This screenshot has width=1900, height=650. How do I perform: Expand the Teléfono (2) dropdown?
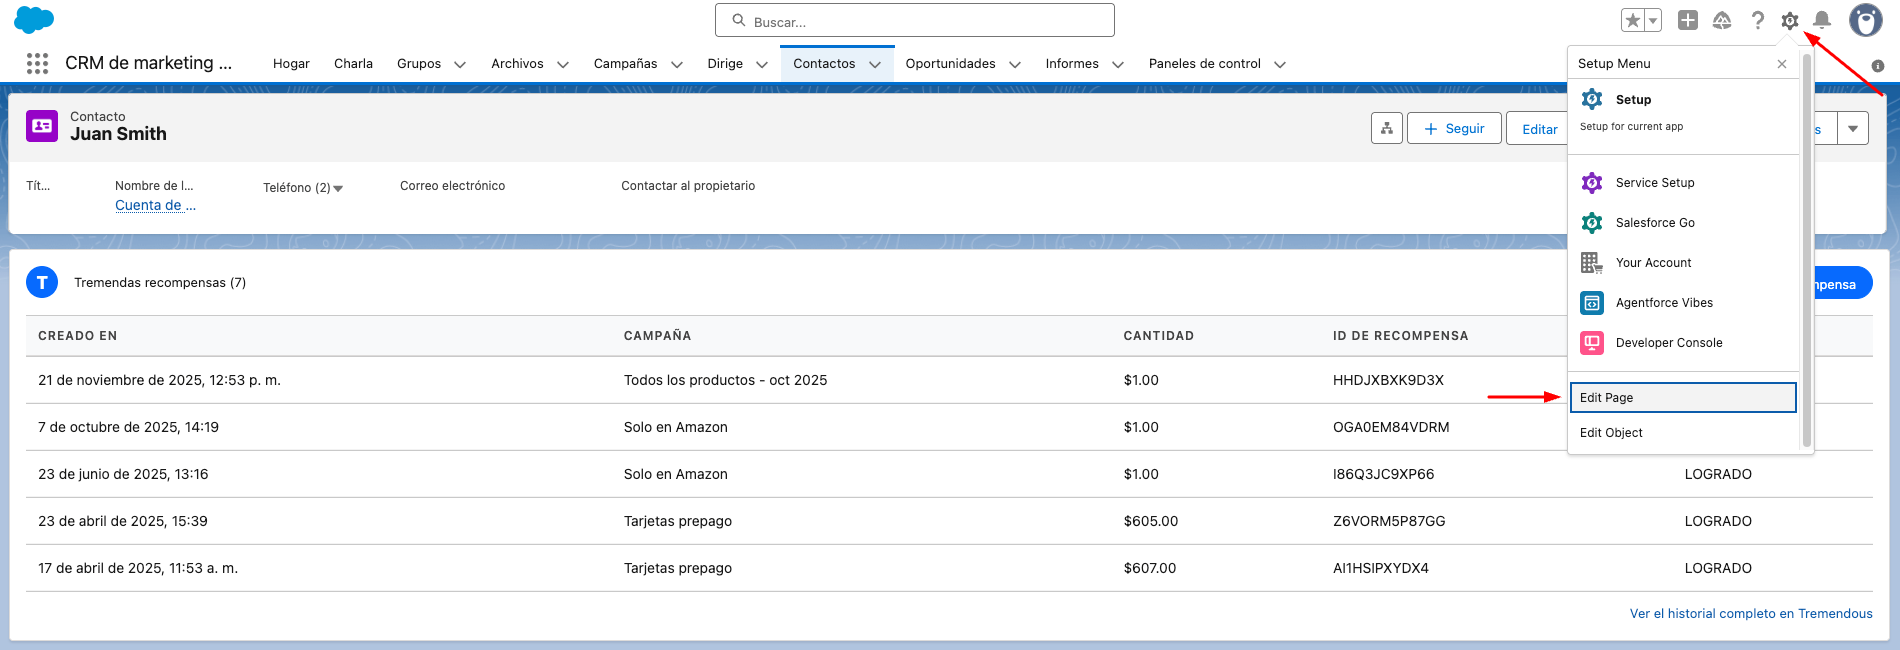[x=338, y=188]
